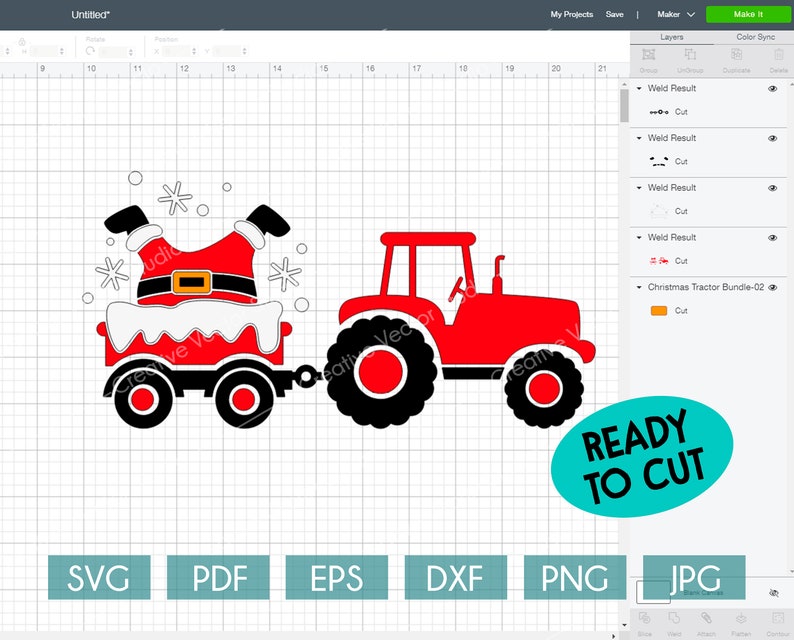The height and width of the screenshot is (640, 794).
Task: Select the orange belt buckle shape
Action: point(191,282)
